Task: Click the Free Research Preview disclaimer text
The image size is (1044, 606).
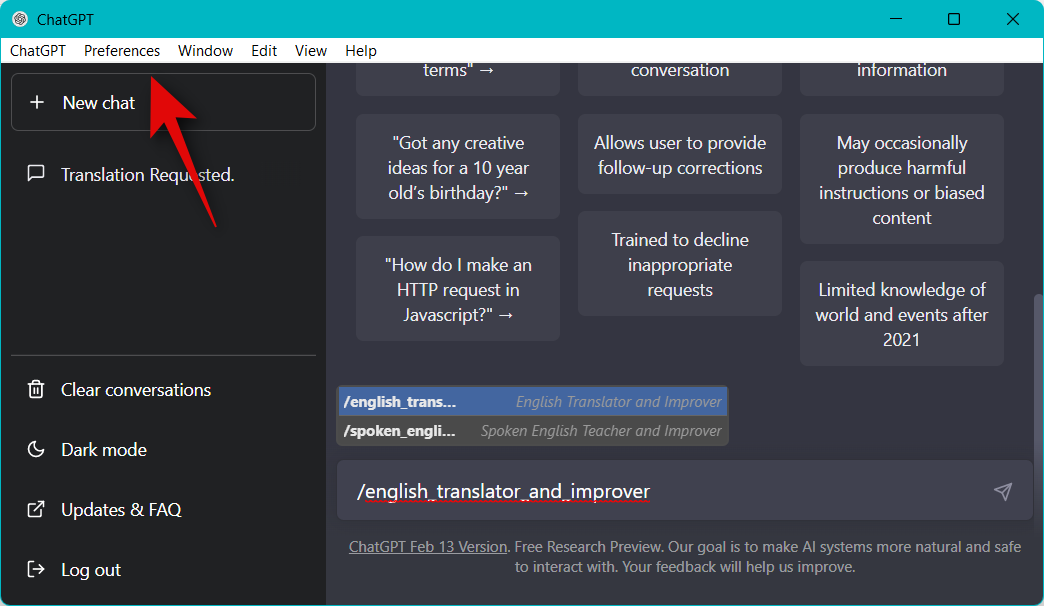Action: tap(685, 557)
